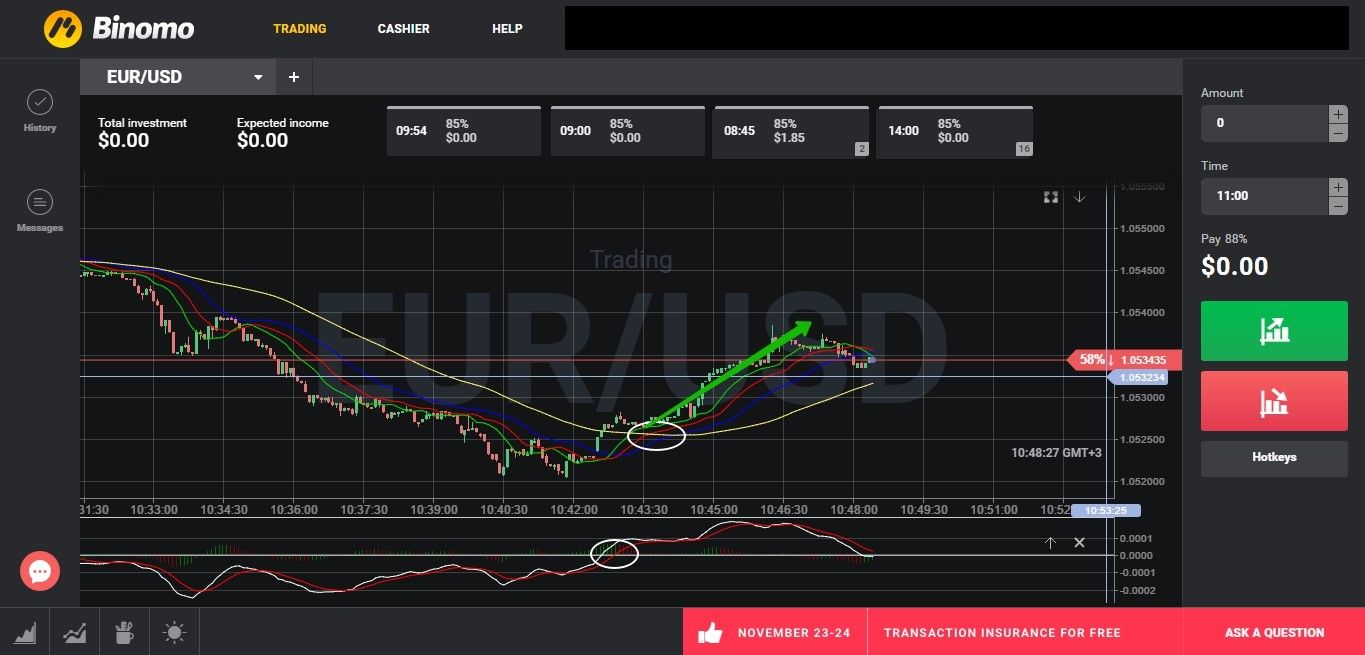
Task: Select the 09:00 trade card
Action: [x=627, y=131]
